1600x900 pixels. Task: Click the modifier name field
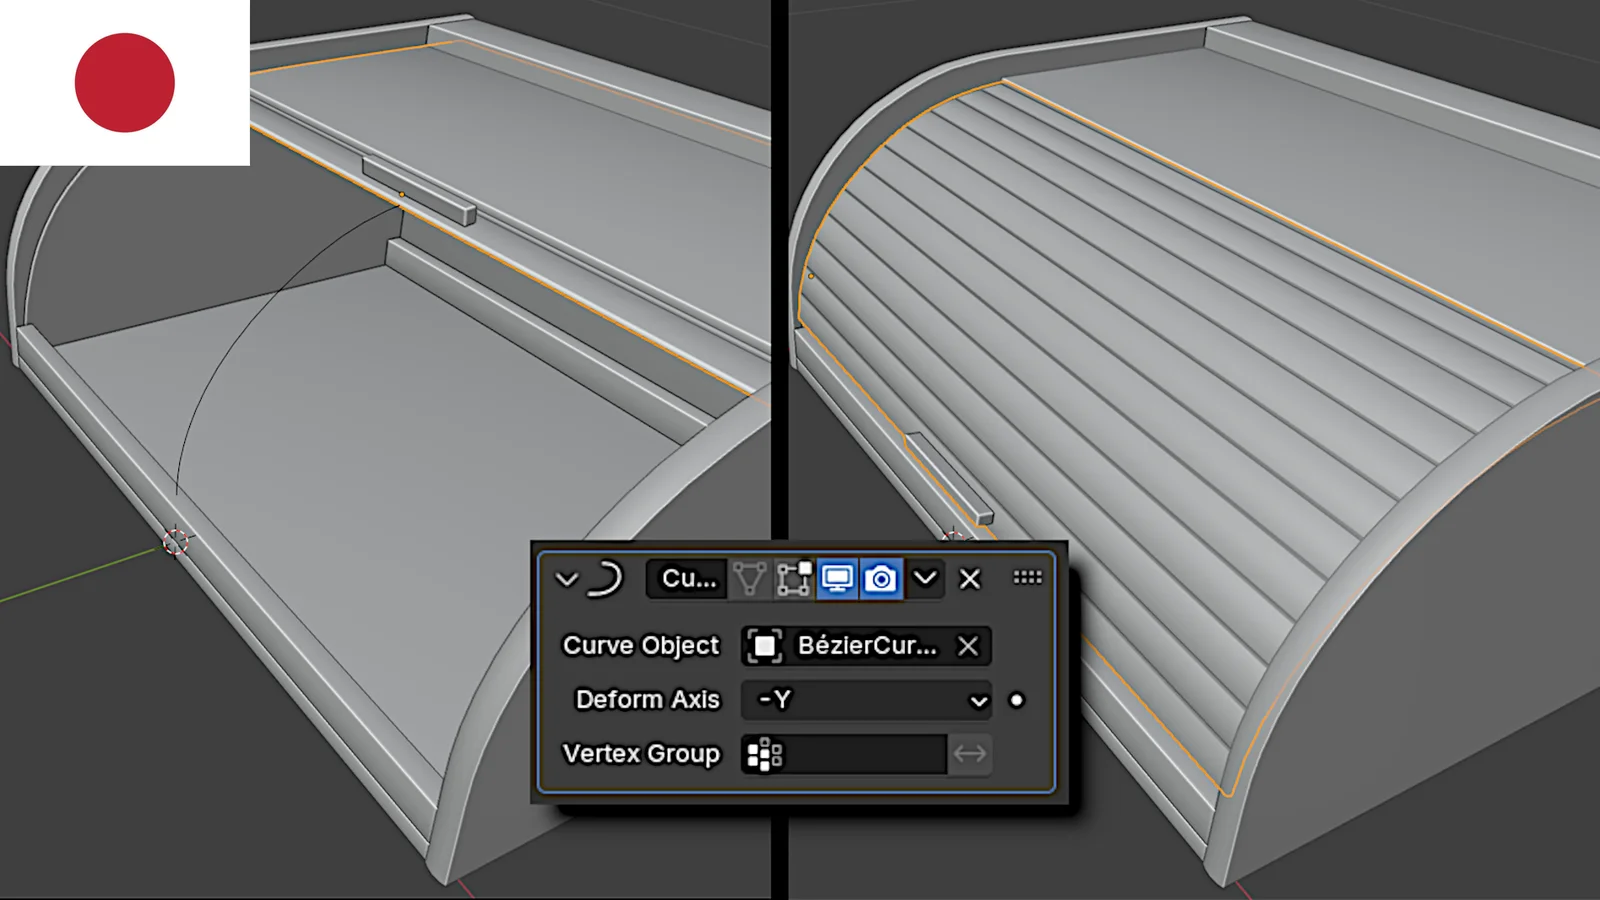688,579
